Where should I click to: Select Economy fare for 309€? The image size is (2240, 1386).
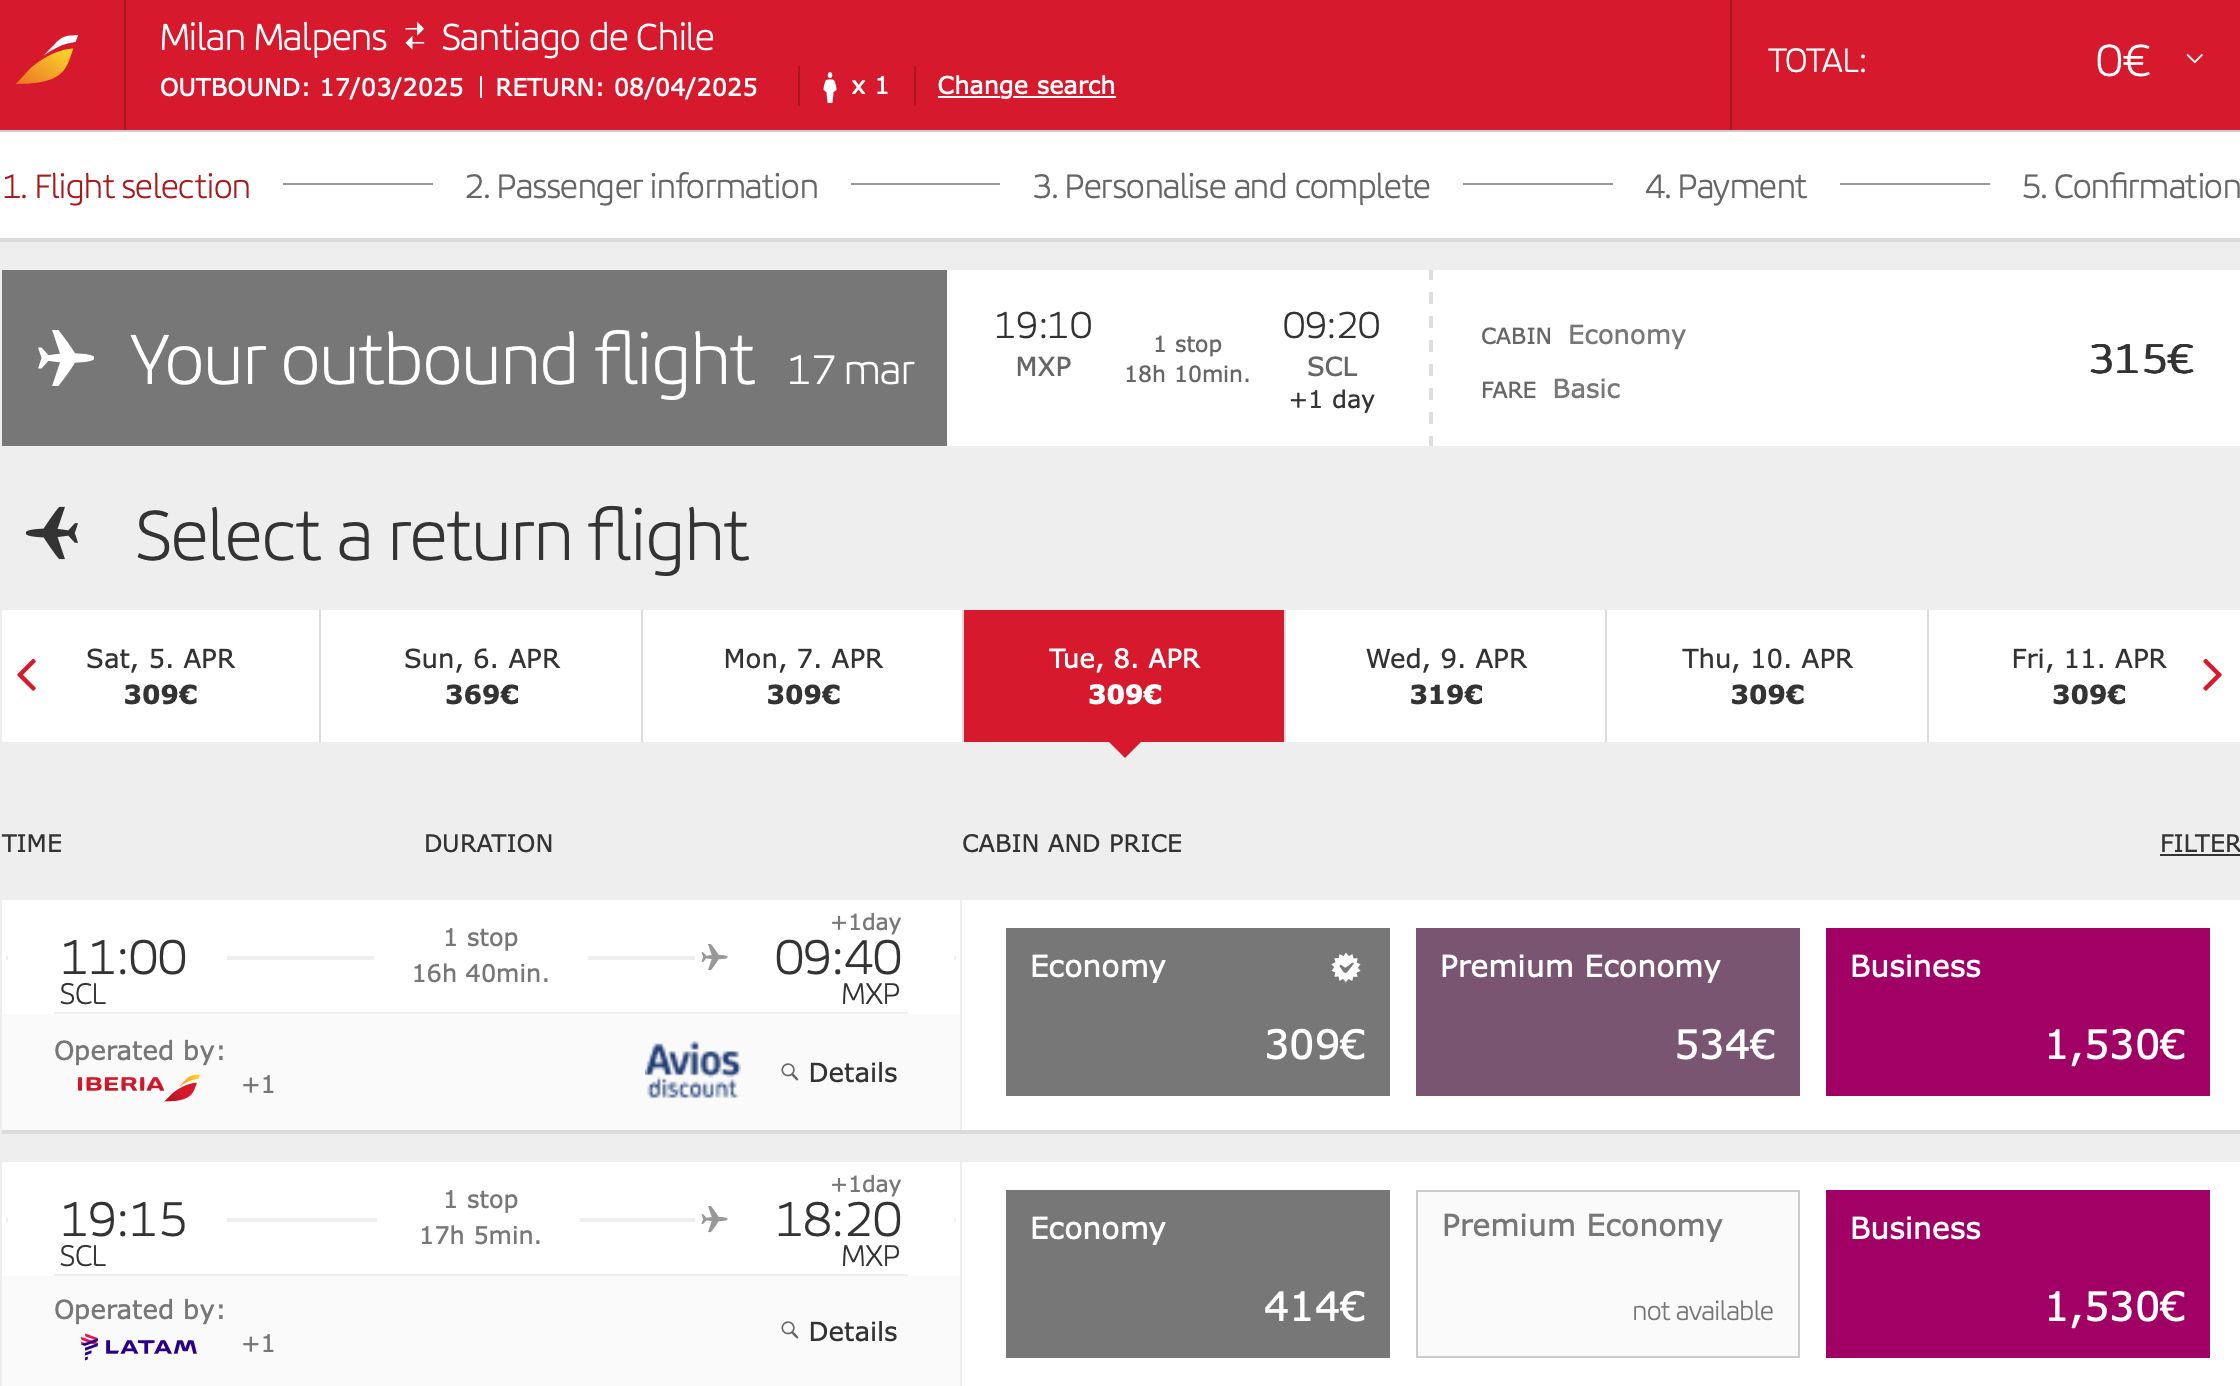1198,1012
